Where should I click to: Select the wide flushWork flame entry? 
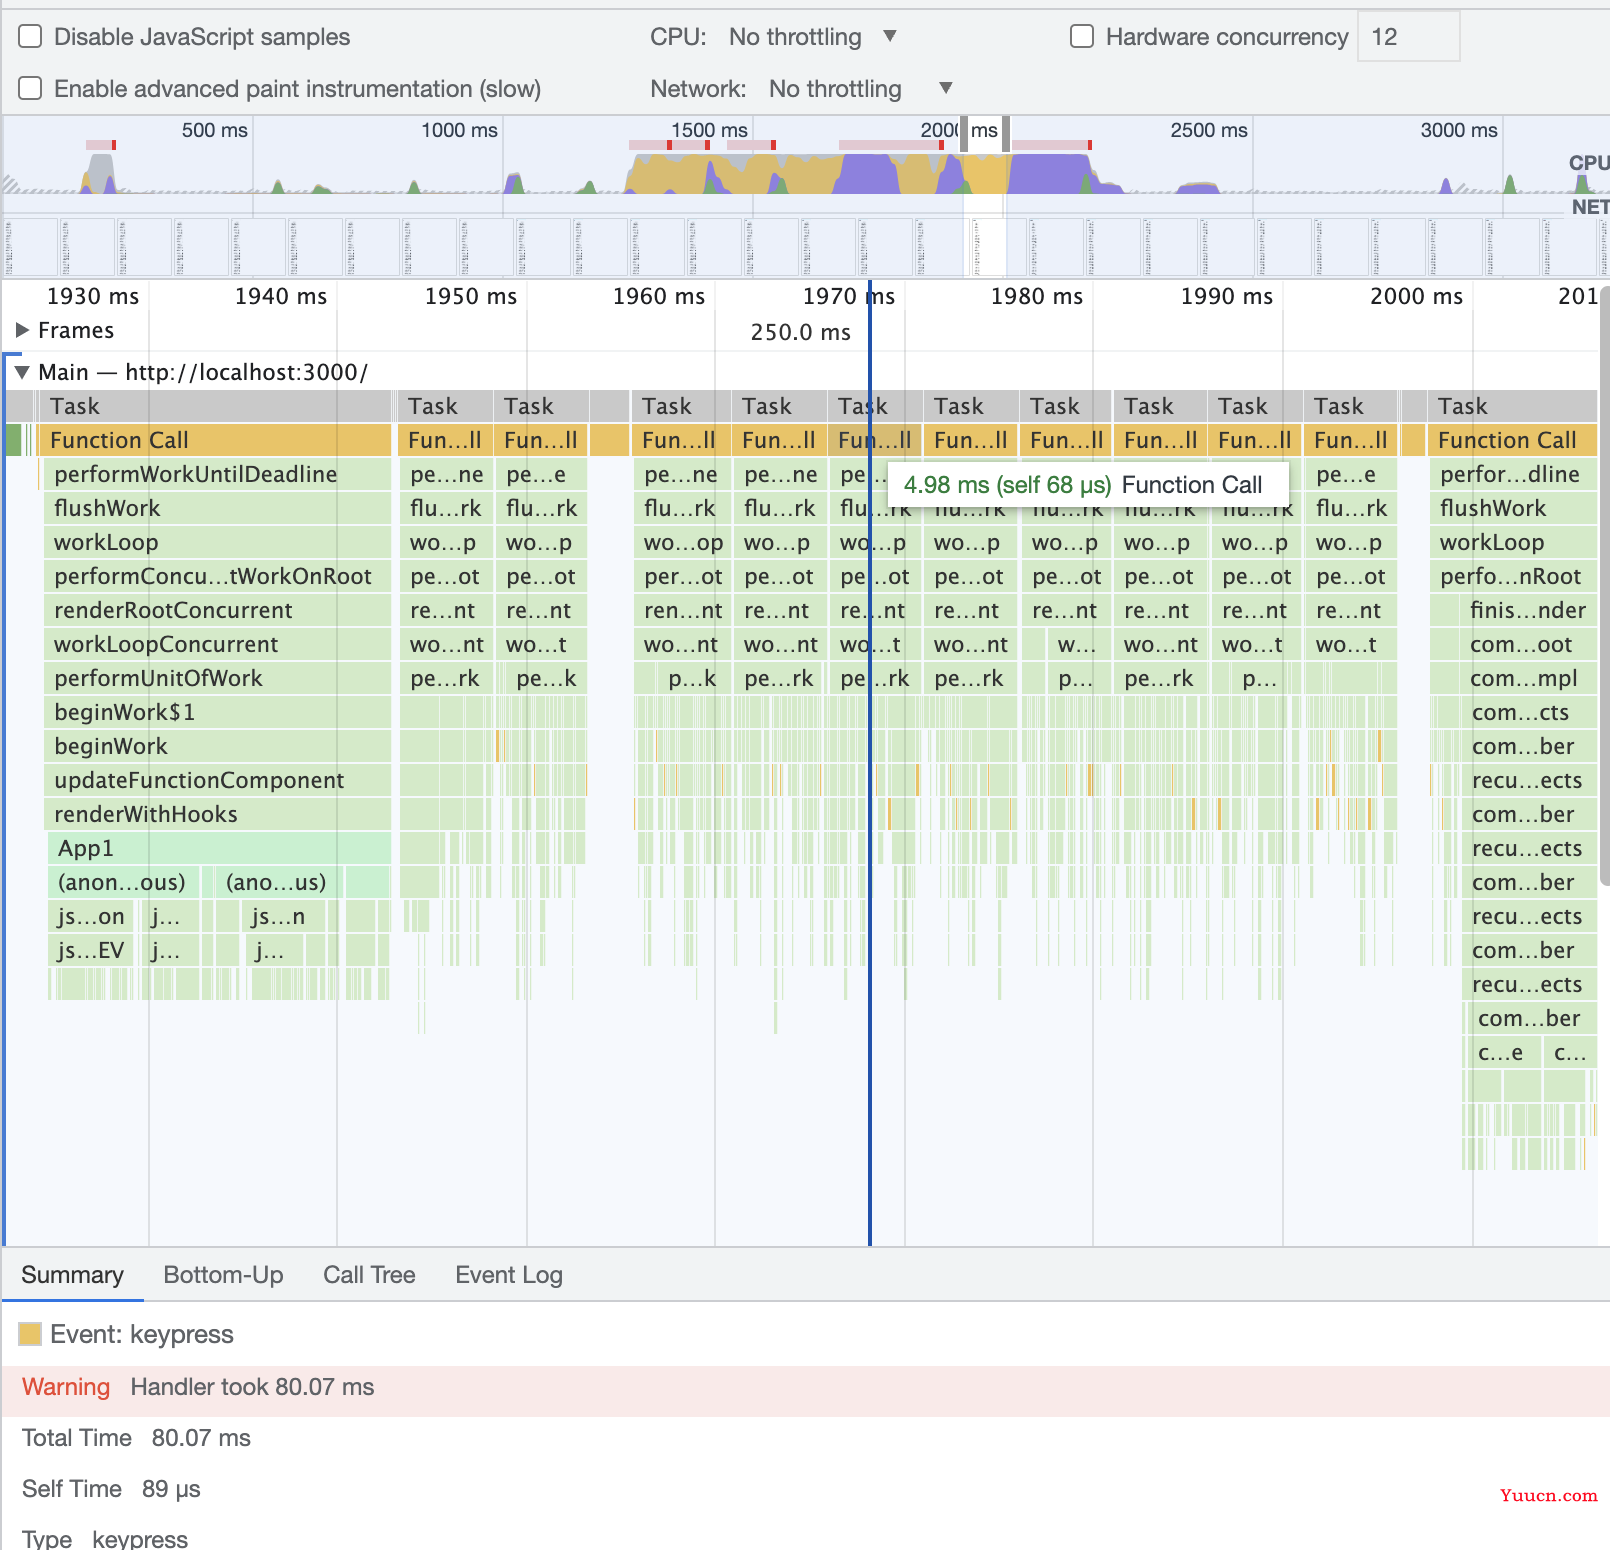217,508
